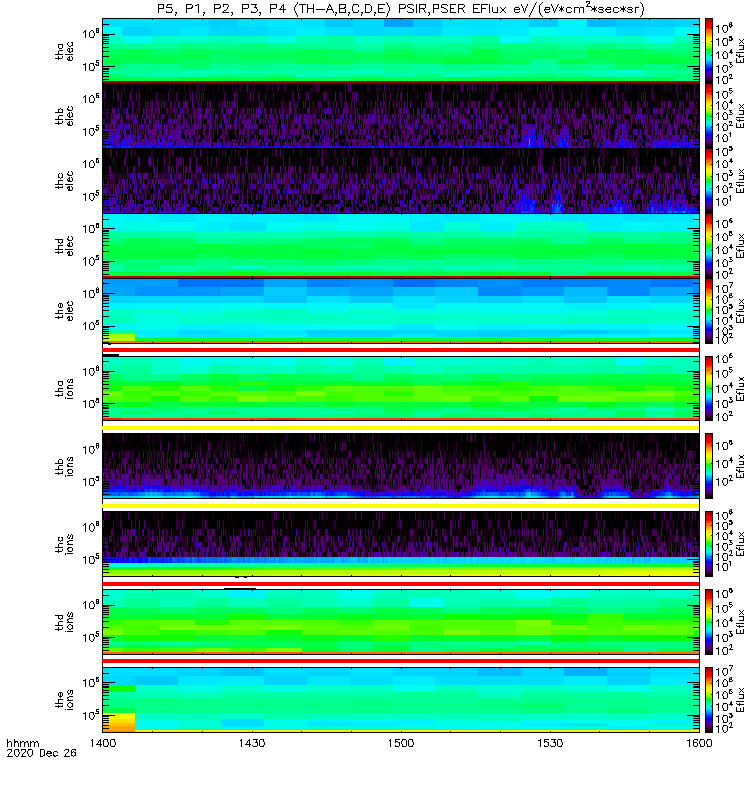Click the thd elec color bar

(709, 245)
